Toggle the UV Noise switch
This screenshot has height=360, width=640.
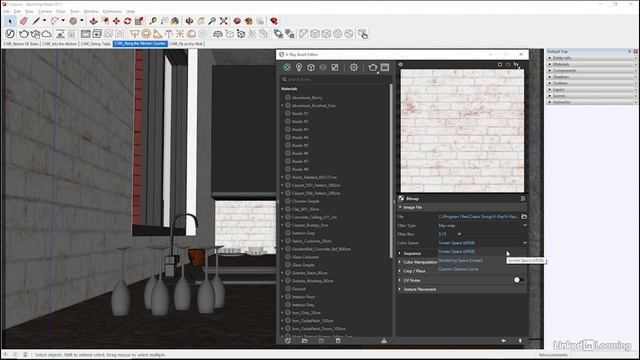coord(518,280)
